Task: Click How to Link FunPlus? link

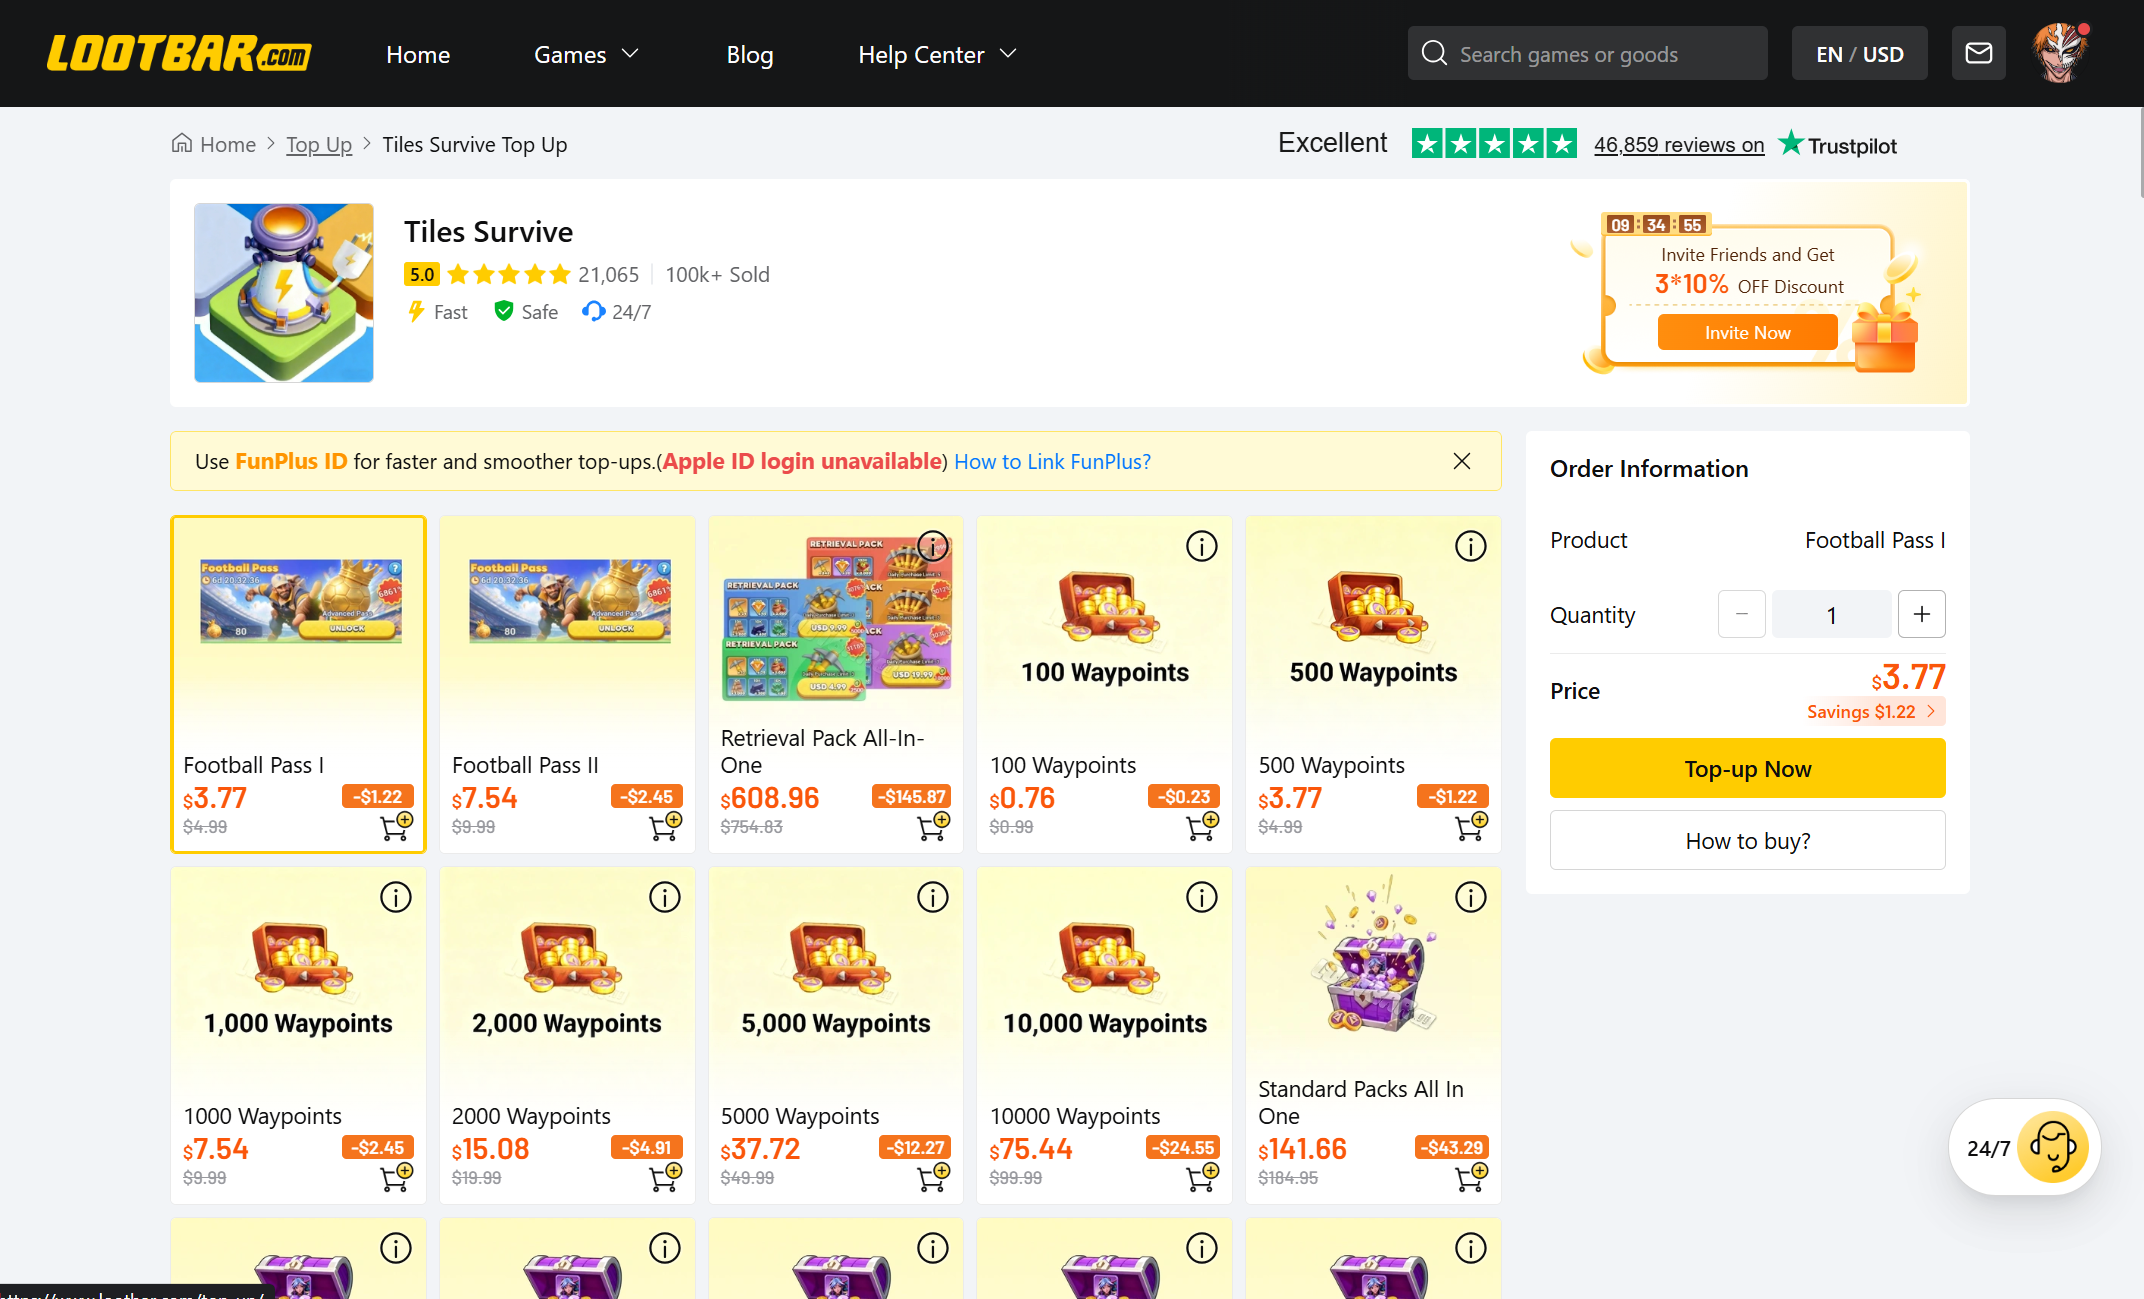Action: (x=1052, y=461)
